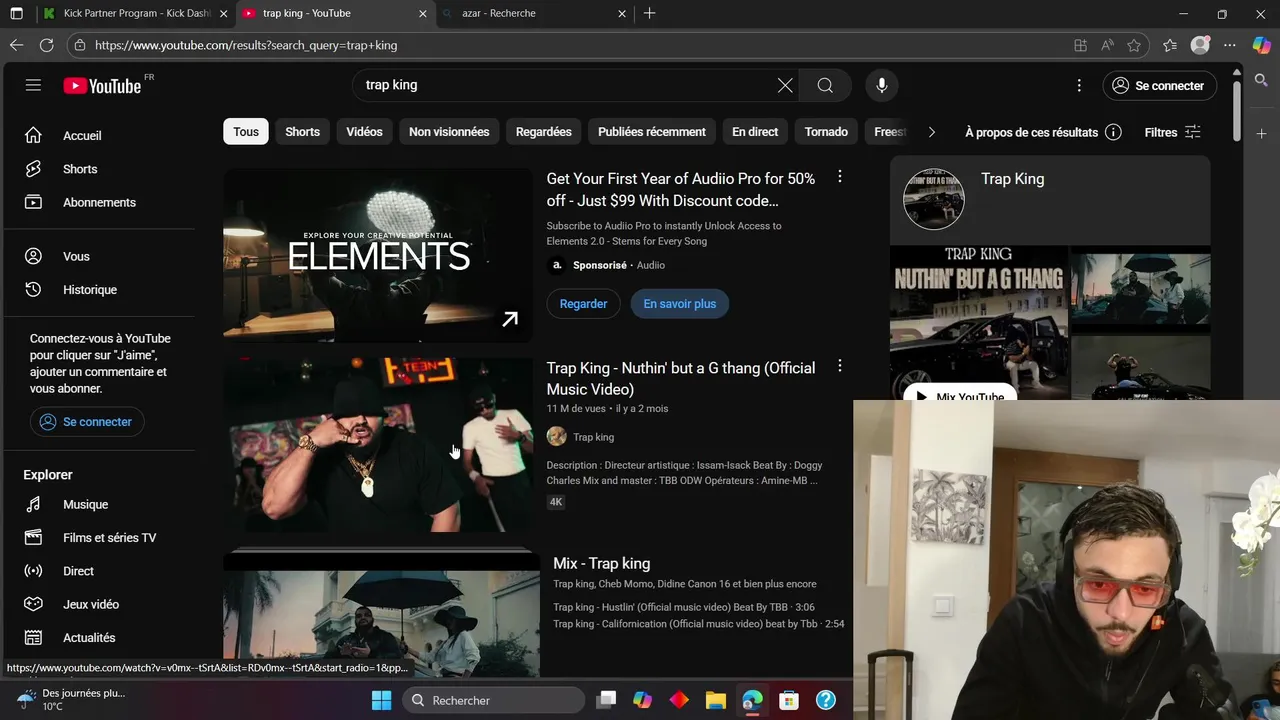
Task: Open the YouTube settings three-dot menu
Action: 1078,85
